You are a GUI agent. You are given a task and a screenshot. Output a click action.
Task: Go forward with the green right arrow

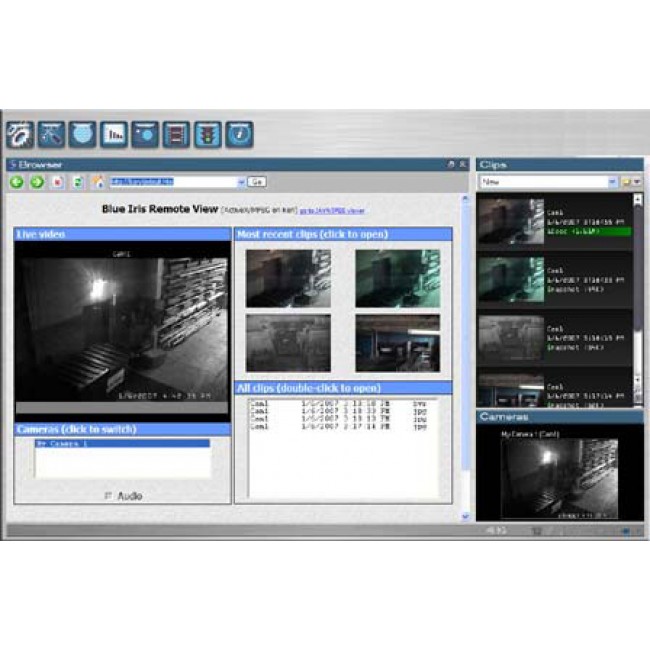[x=37, y=182]
